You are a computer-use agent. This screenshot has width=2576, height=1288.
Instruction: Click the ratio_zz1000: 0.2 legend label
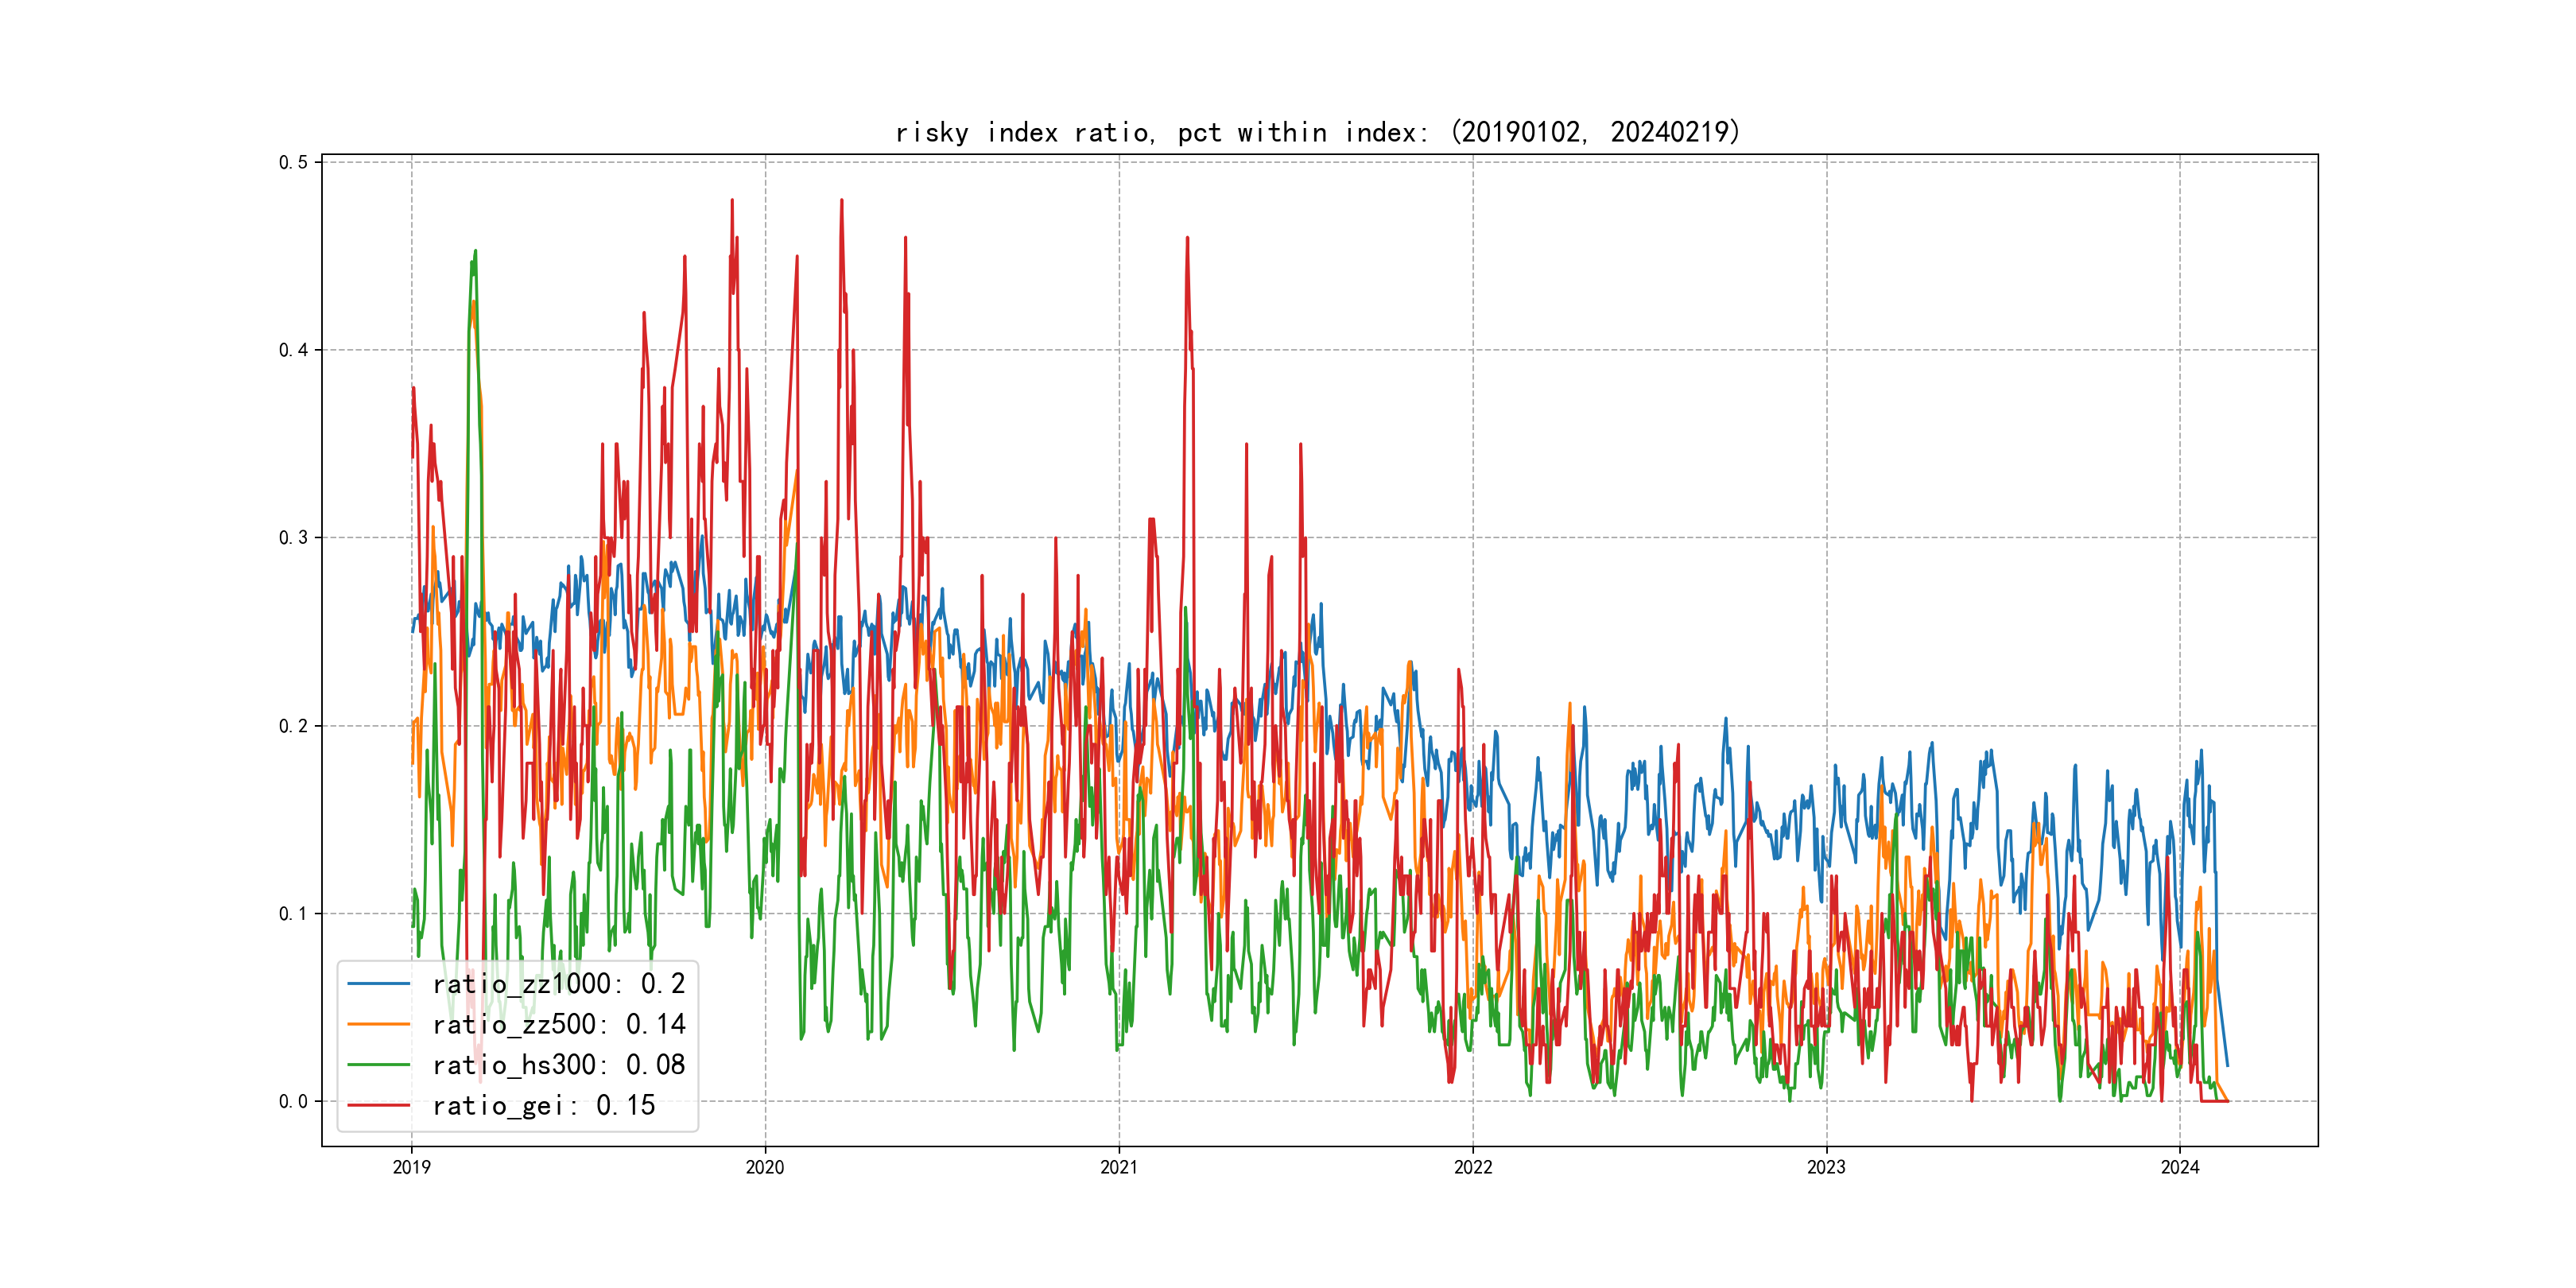[558, 984]
